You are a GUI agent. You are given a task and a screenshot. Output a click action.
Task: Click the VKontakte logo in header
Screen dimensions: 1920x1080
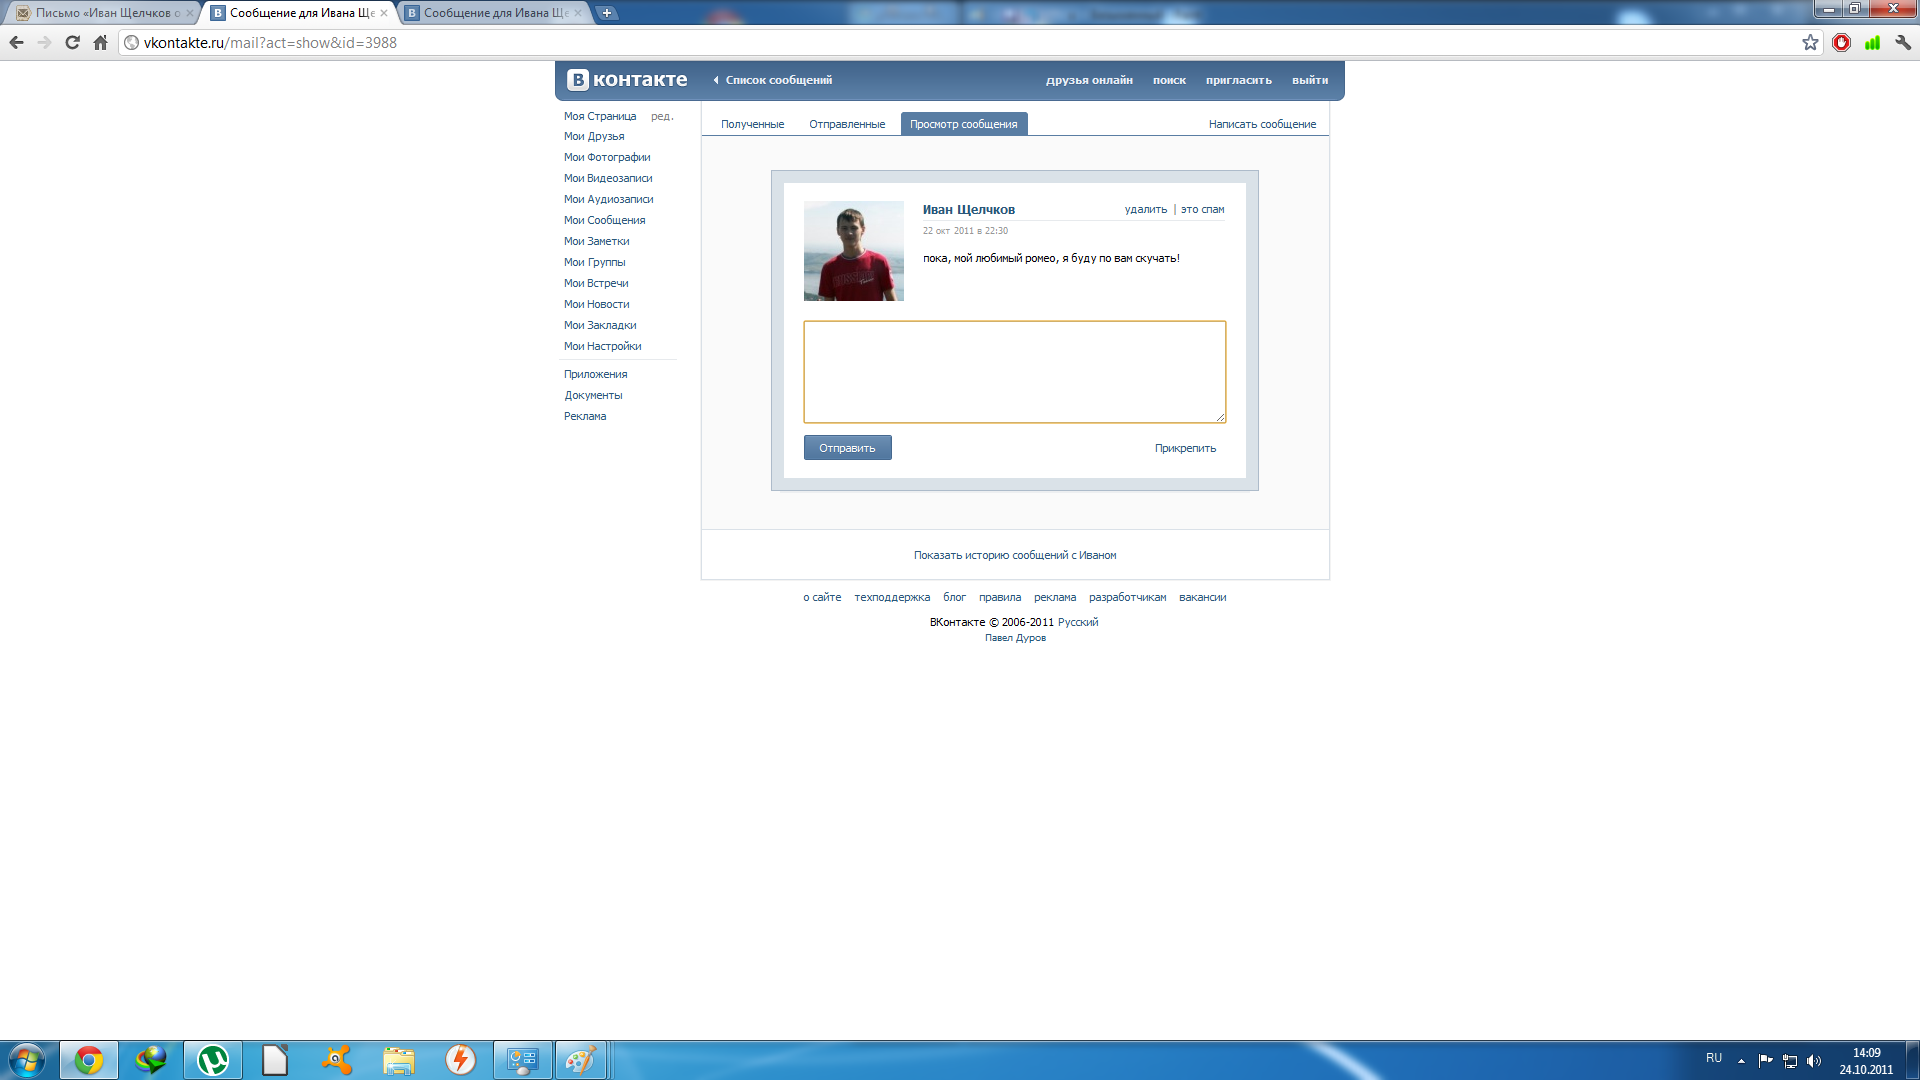click(627, 80)
